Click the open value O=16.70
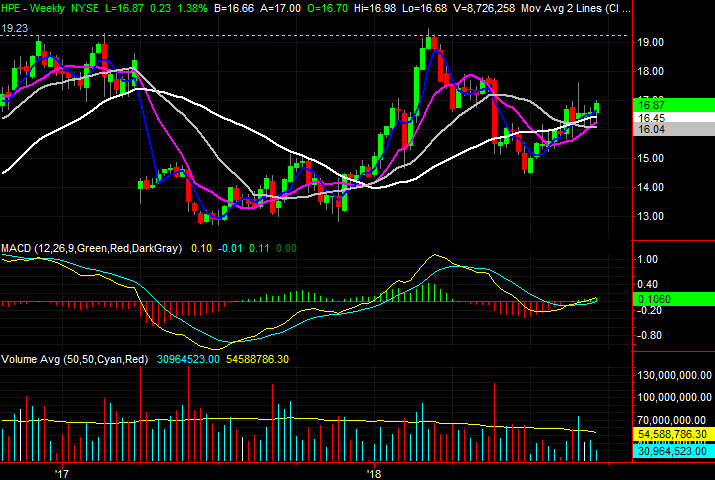The image size is (715, 480). click(x=327, y=8)
